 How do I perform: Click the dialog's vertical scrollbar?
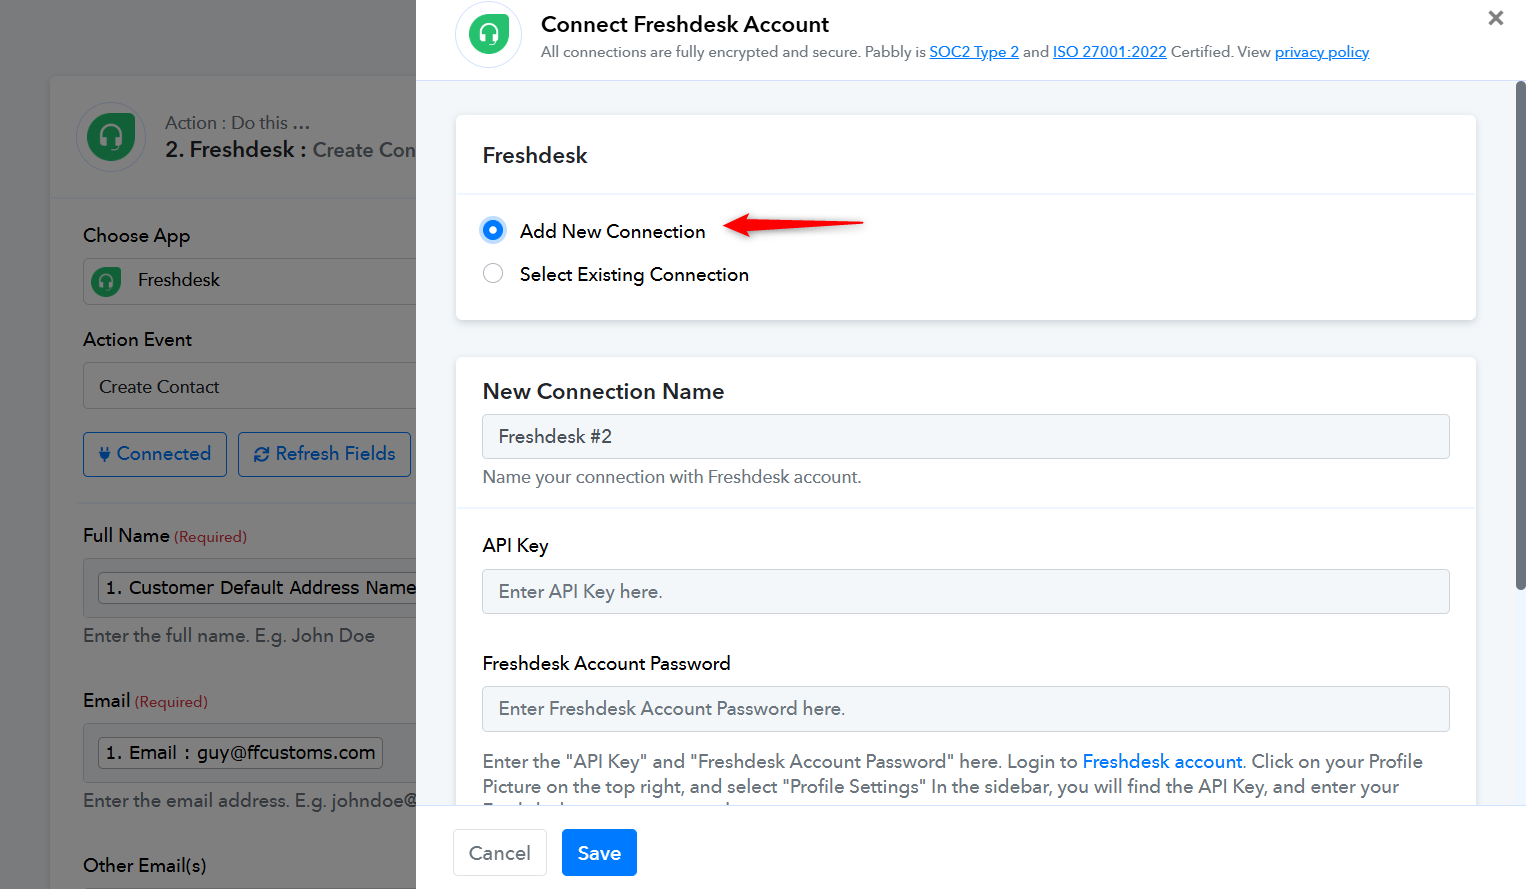click(1520, 335)
